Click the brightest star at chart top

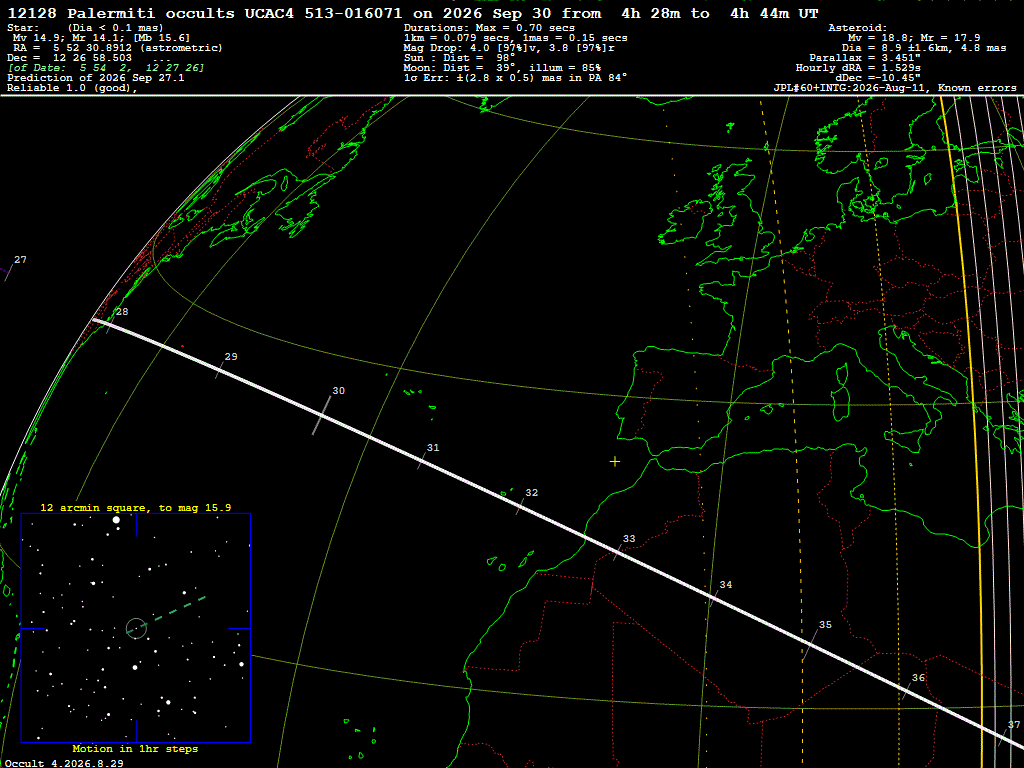point(116,520)
